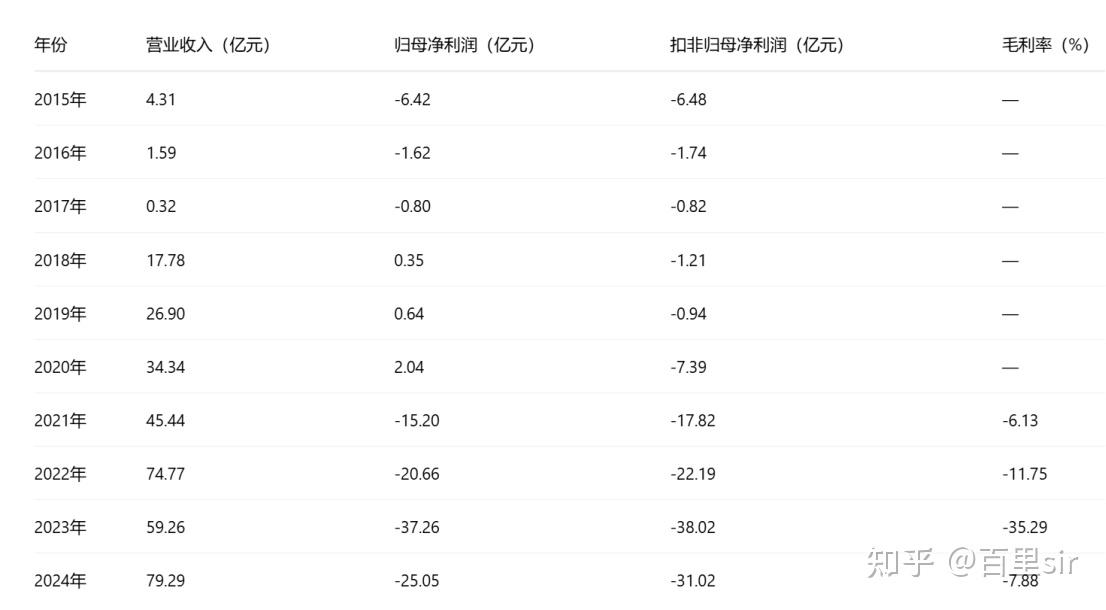
Task: Click 2020年 adjusted profit -7.39
Action: [x=688, y=367]
